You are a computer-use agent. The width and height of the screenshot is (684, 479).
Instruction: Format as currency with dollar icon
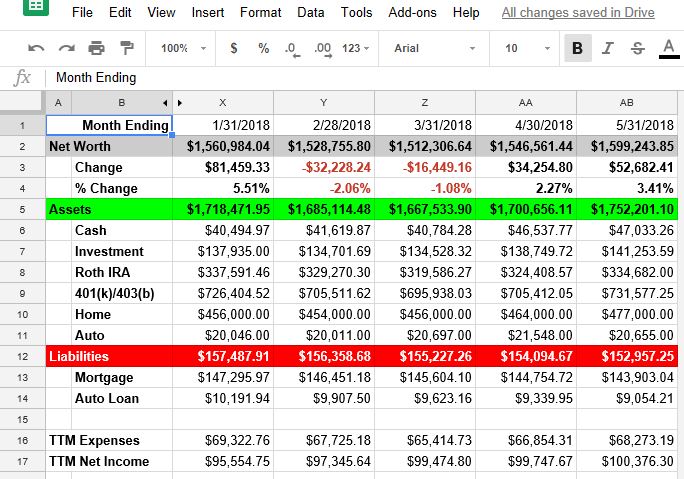[234, 48]
